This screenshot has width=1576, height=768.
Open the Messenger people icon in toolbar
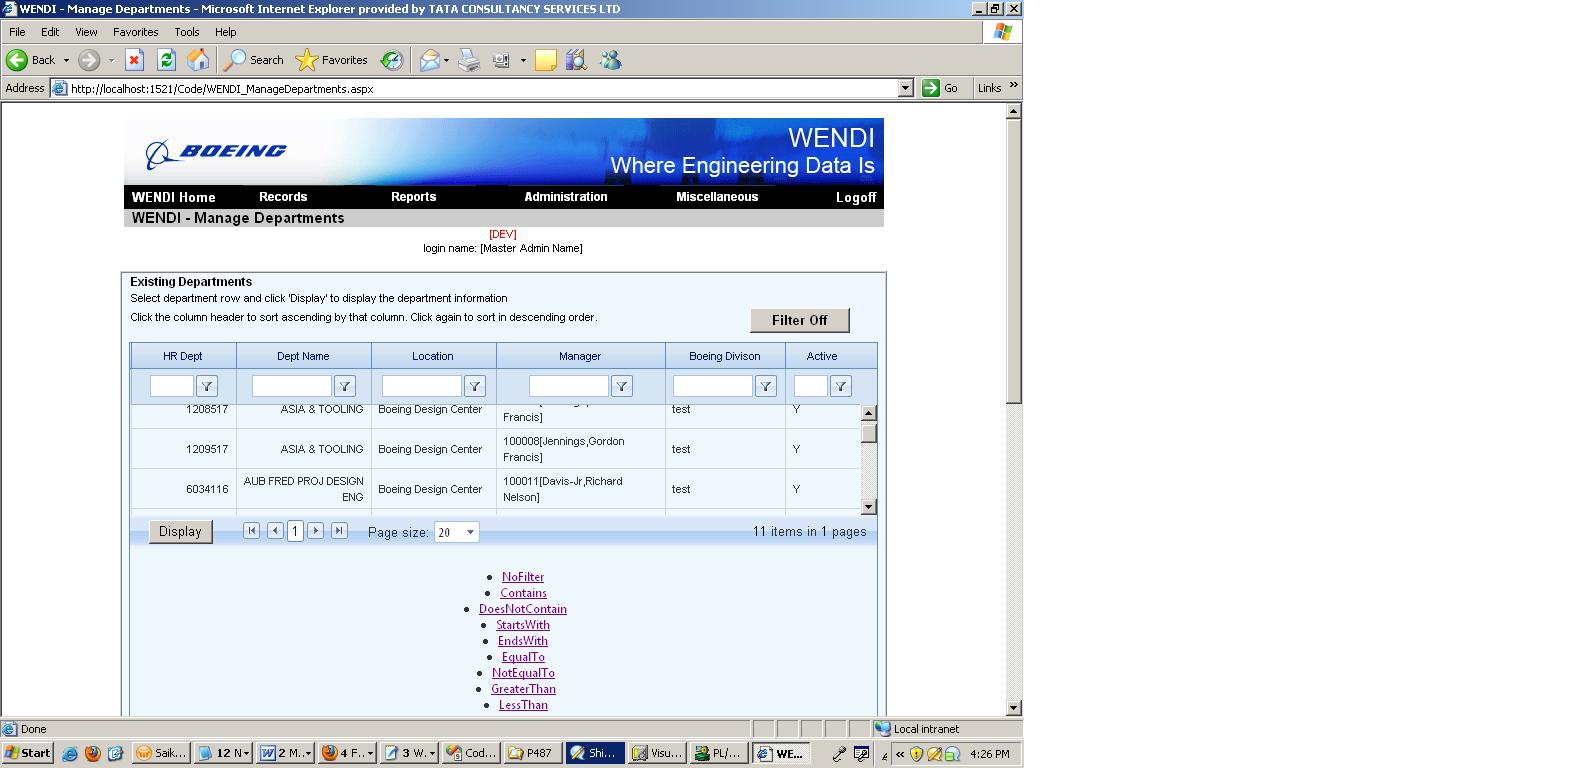[x=610, y=60]
